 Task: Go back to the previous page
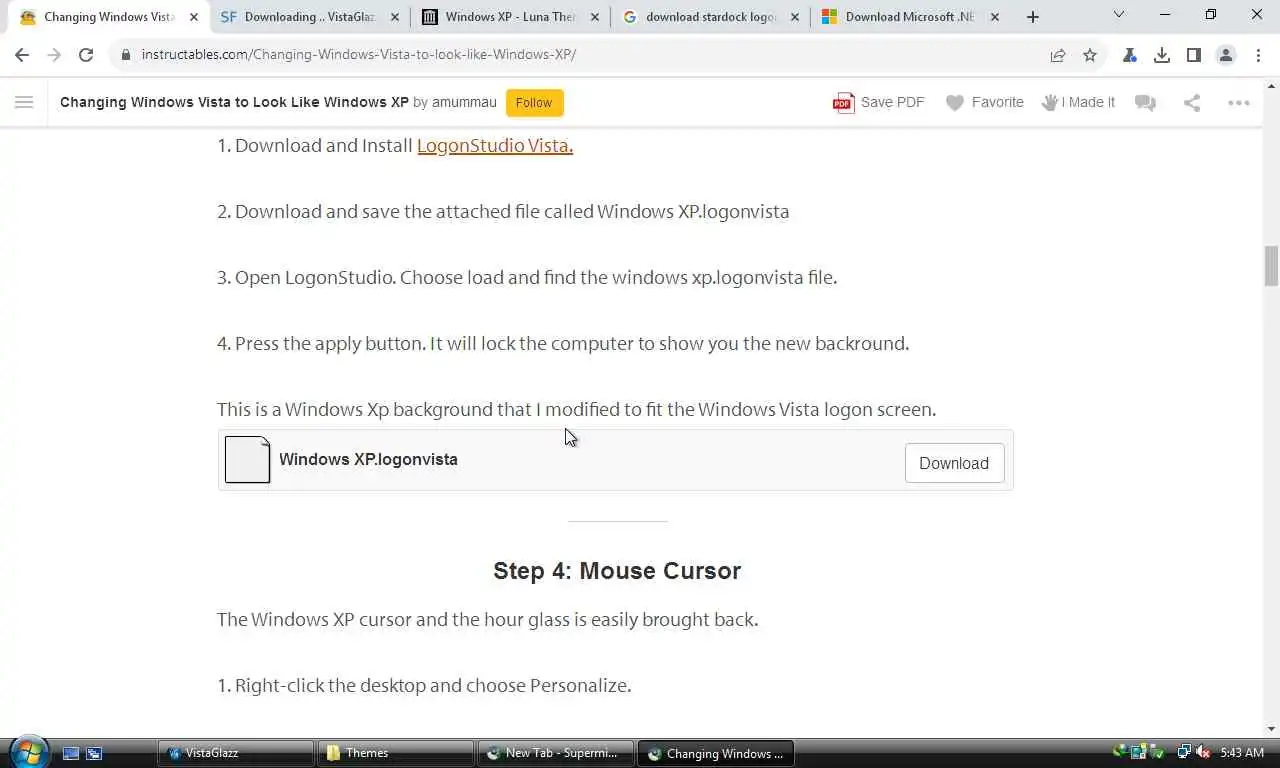click(x=22, y=55)
